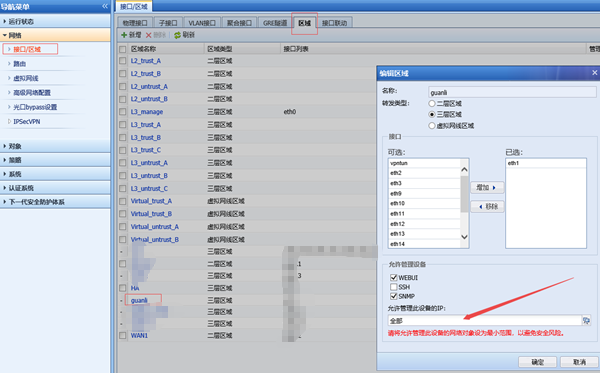This screenshot has width=600, height=373.
Task: Open the 虚拟网线 navigation item
Action: click(26, 78)
